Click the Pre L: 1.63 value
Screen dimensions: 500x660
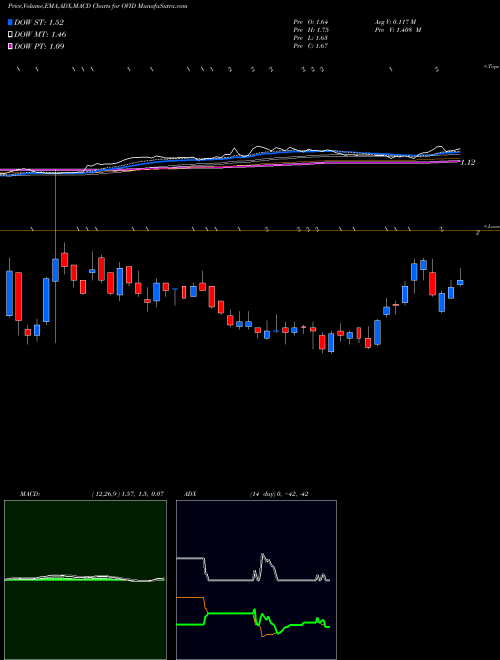[x=311, y=38]
